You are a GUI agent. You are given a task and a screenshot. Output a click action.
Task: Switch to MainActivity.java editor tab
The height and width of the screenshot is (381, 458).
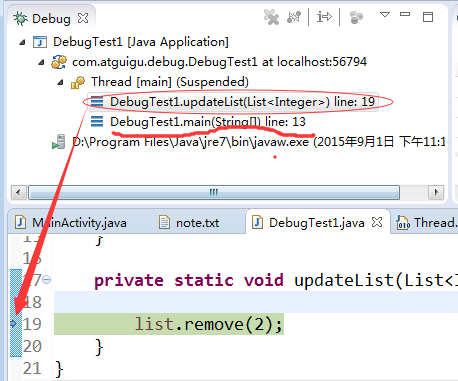(71, 223)
